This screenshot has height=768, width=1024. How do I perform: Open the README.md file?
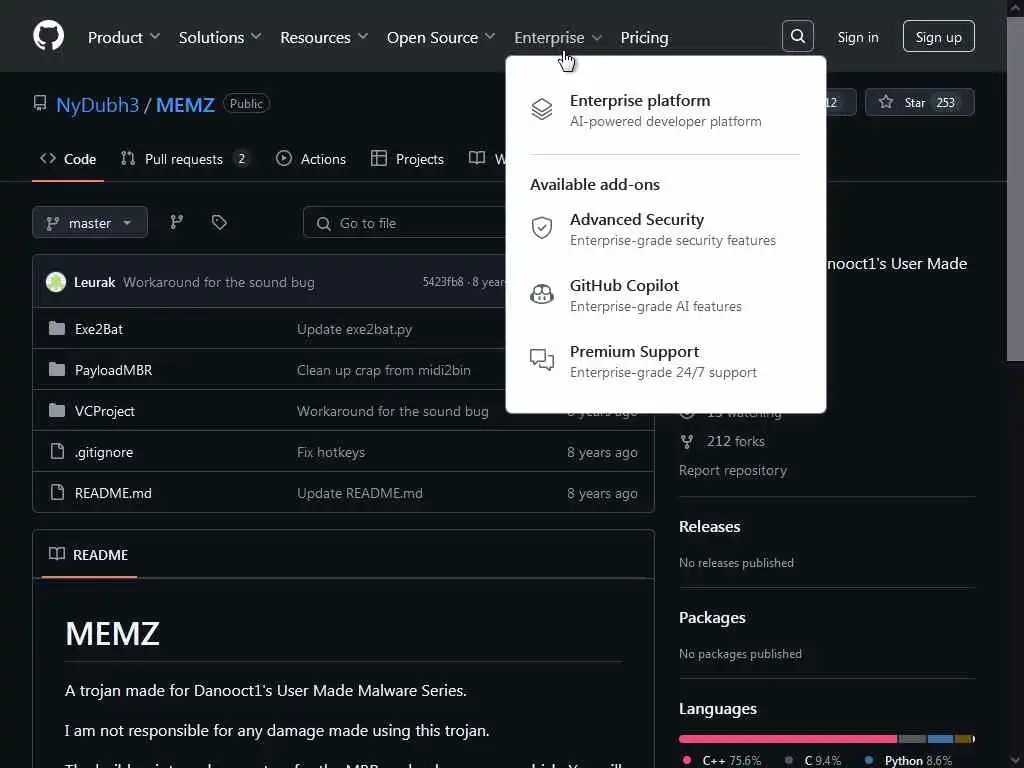coord(113,494)
